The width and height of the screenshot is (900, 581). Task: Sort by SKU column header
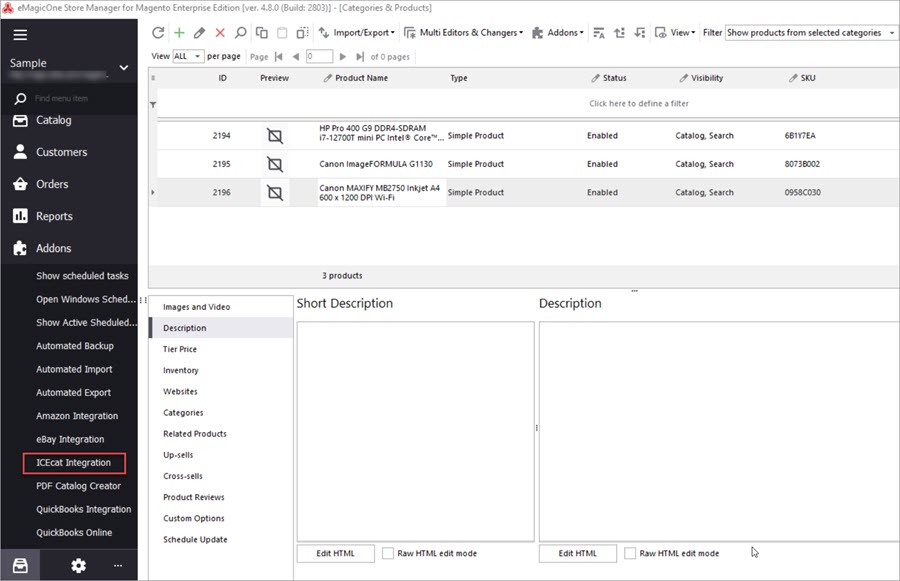tap(808, 78)
